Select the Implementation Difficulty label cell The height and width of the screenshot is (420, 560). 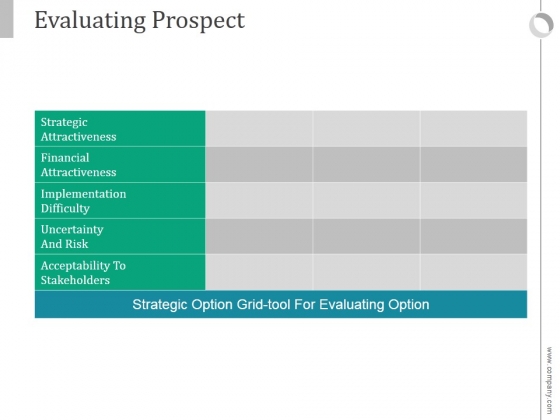(120, 201)
